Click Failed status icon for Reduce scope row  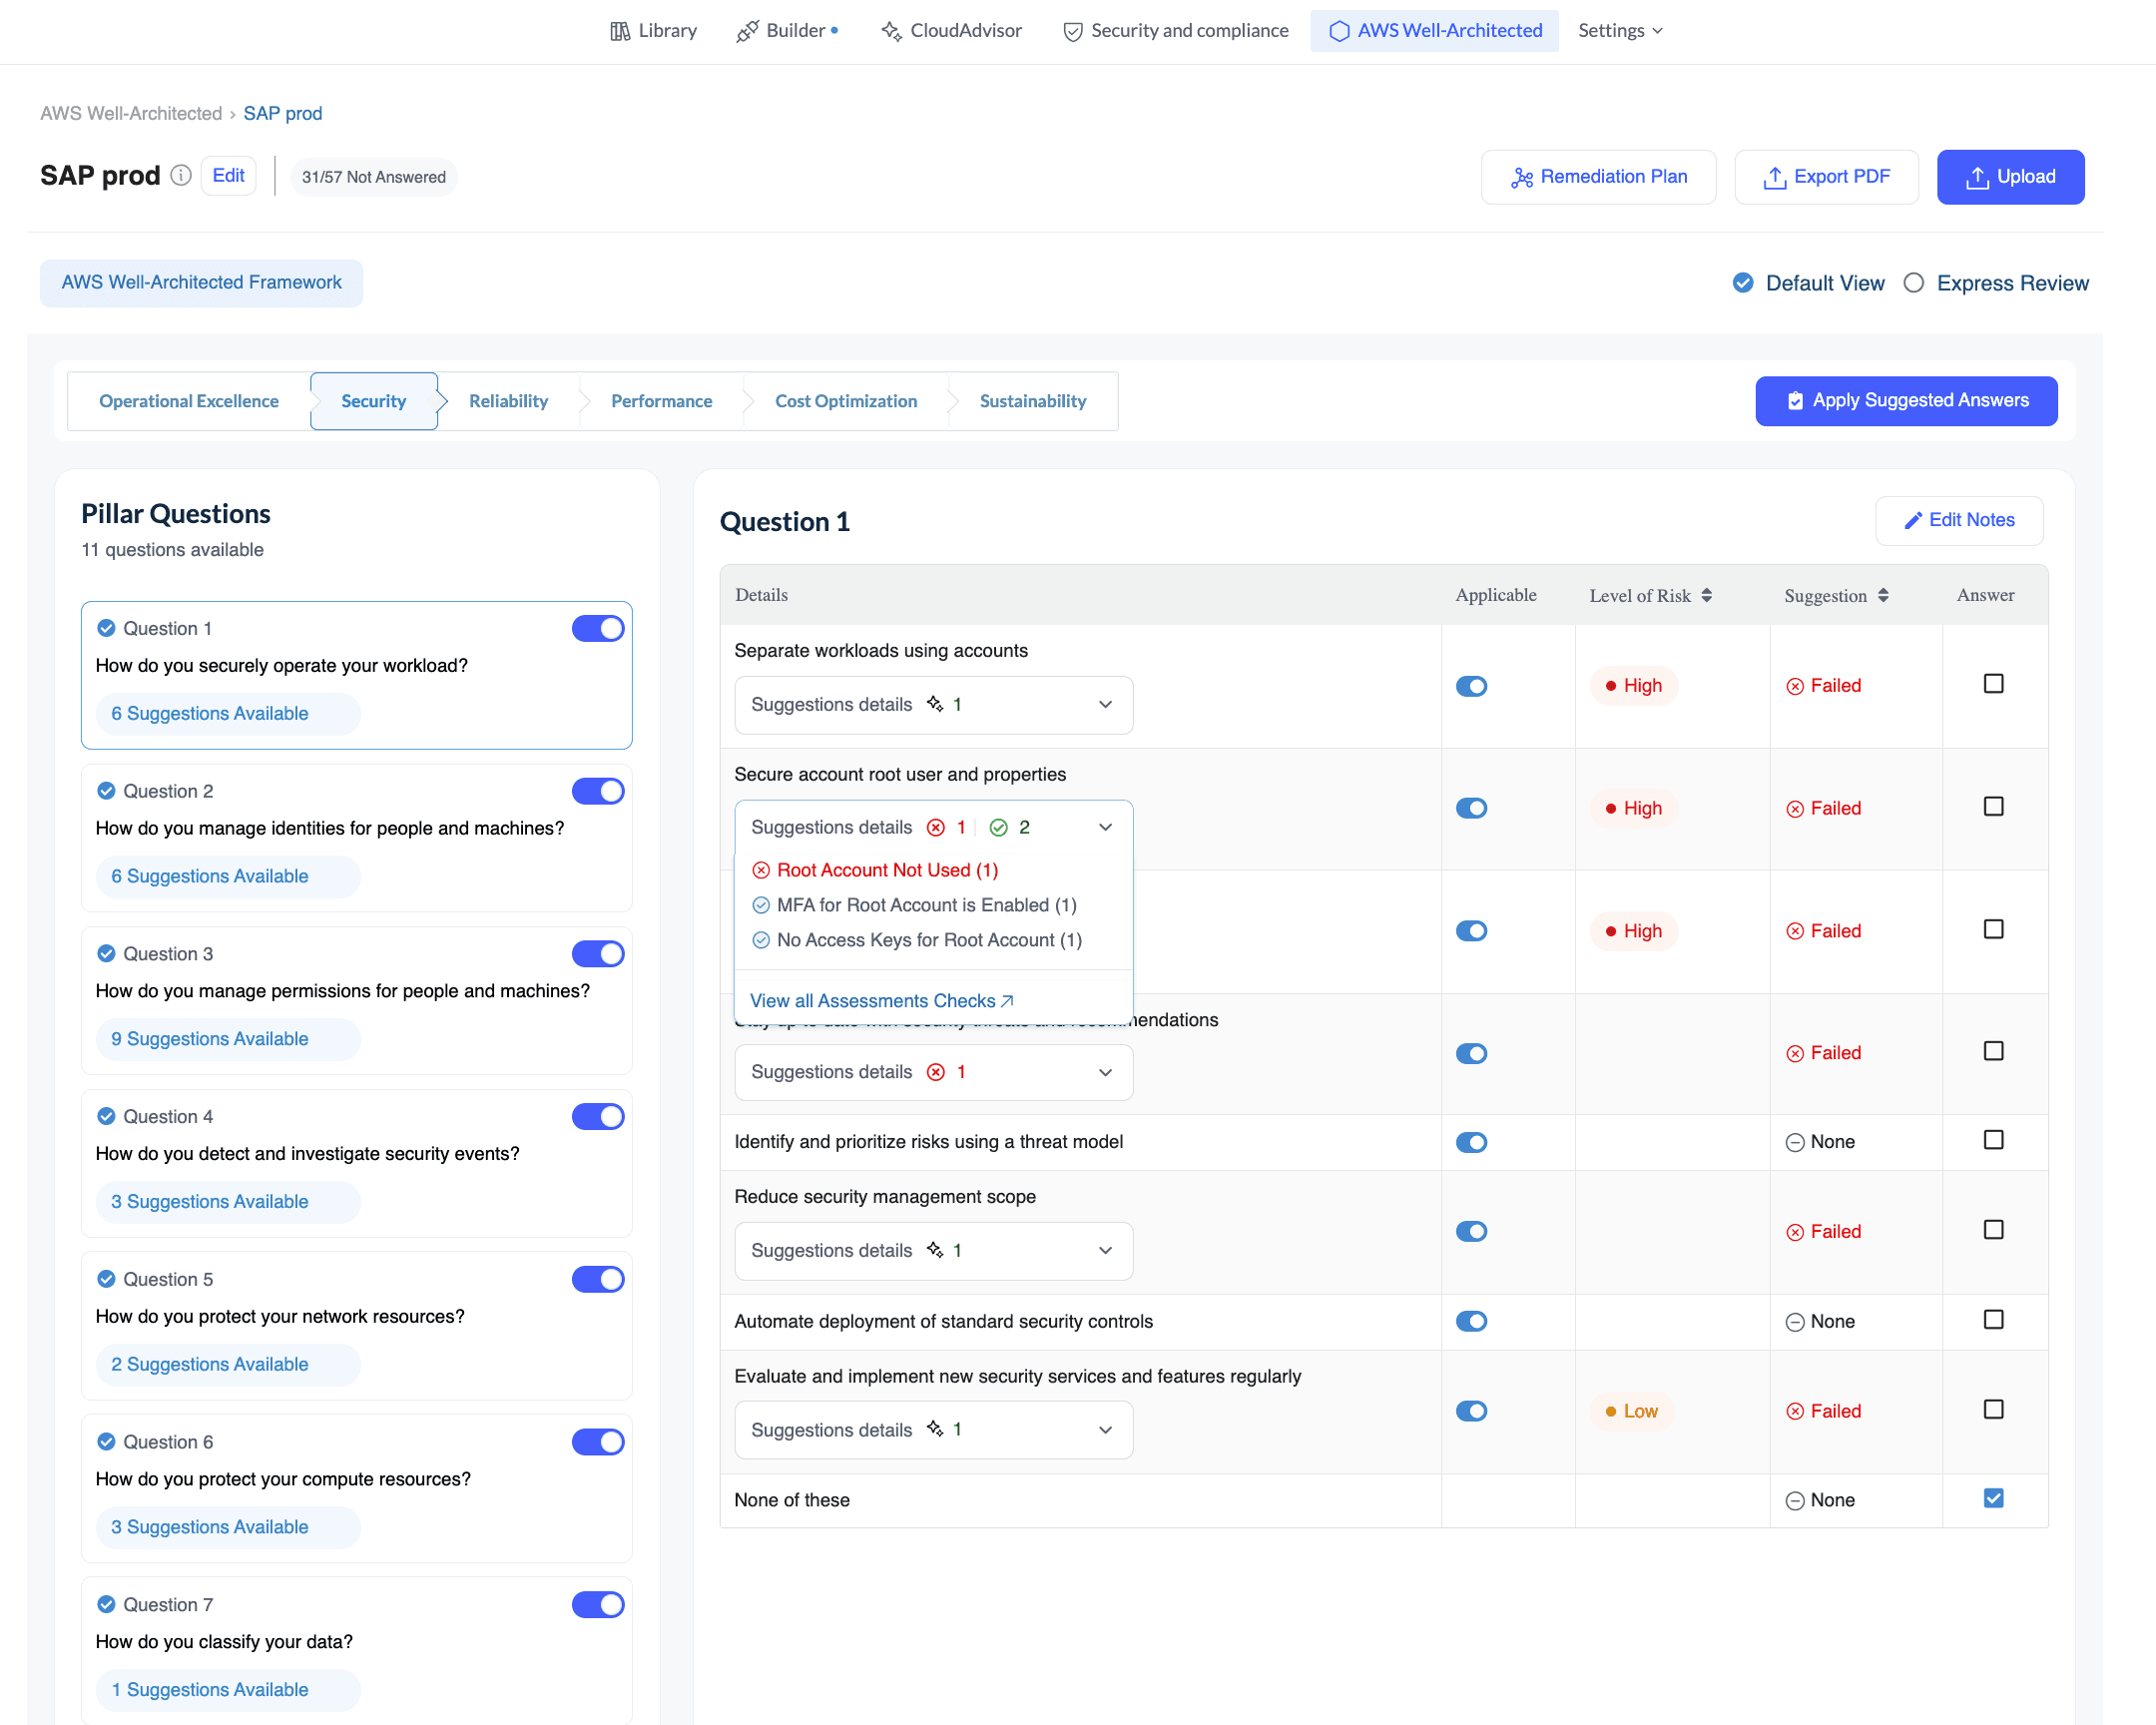tap(1795, 1232)
